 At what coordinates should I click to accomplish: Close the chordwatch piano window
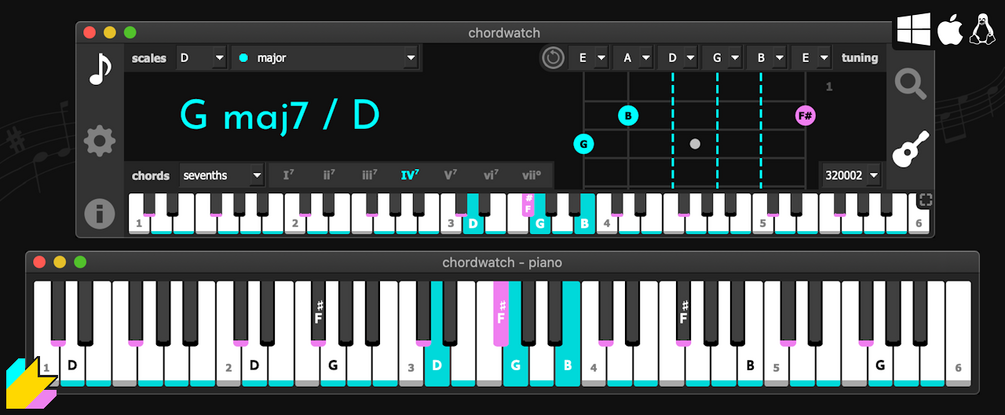[x=39, y=262]
